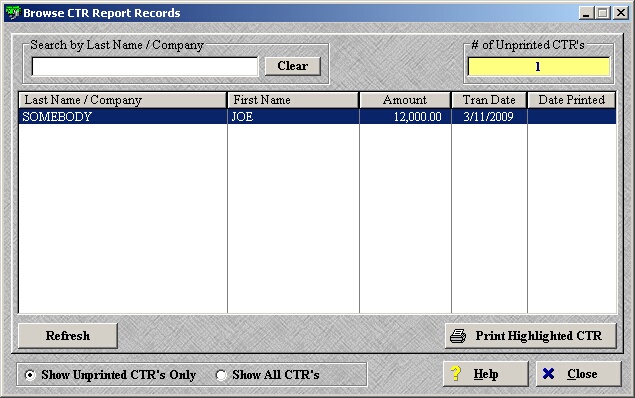Click the Clear button

(293, 66)
